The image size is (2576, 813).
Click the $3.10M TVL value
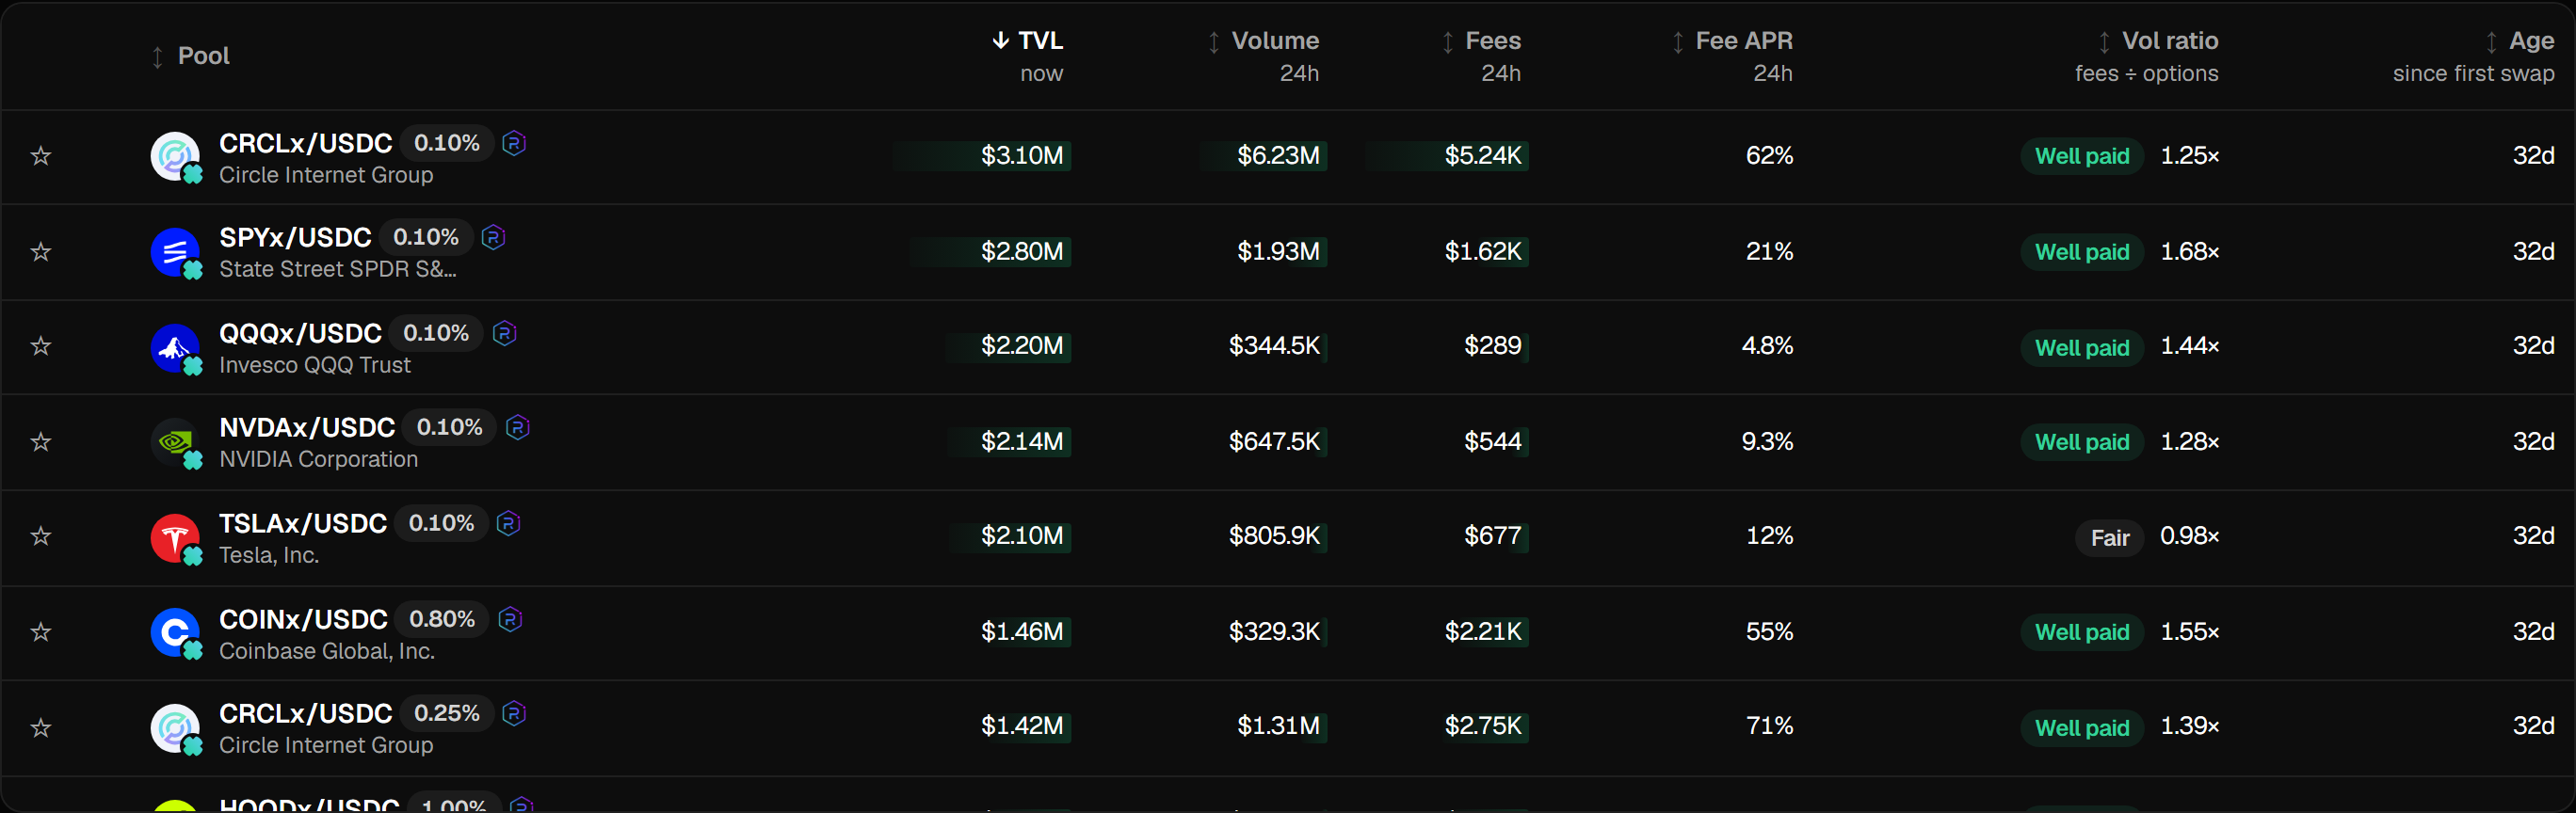(x=1022, y=156)
